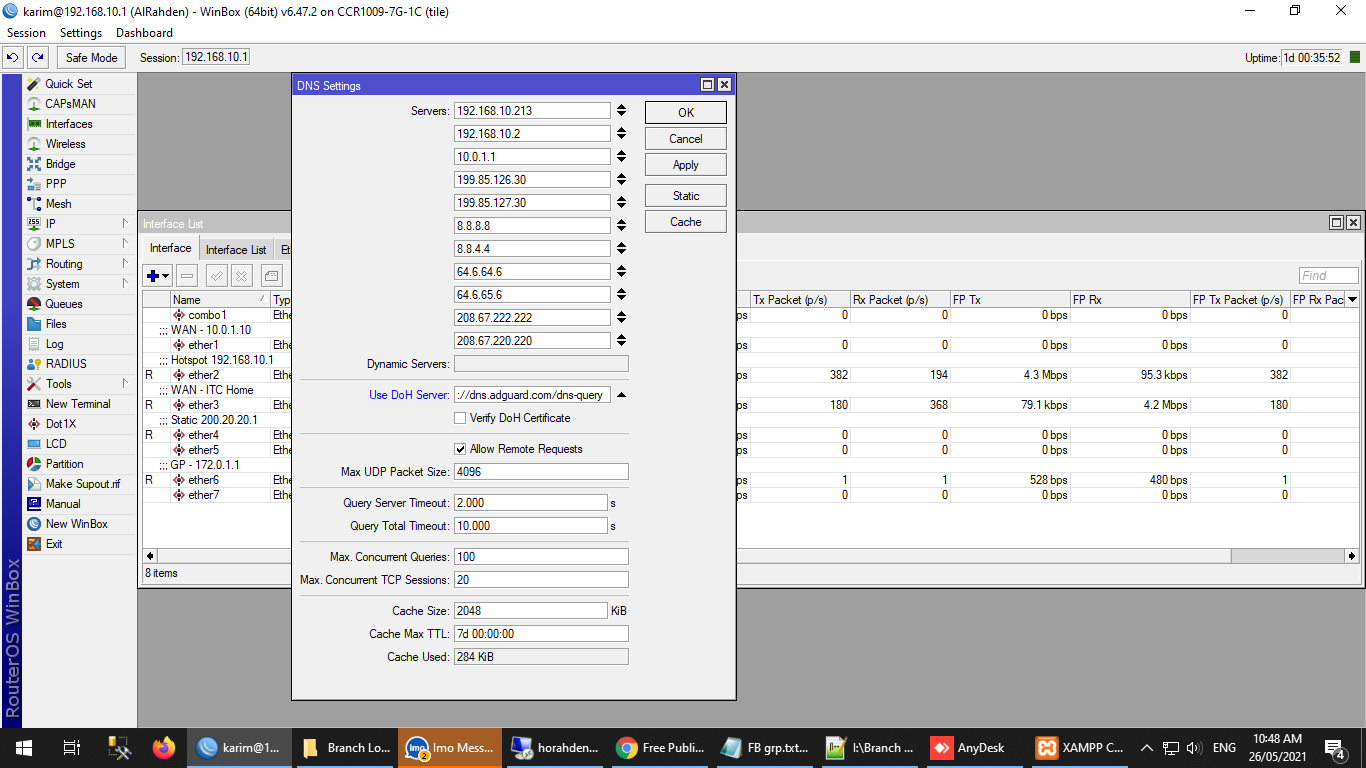Open Imo Messenger taskbar item
1366x768 pixels.
click(x=449, y=747)
